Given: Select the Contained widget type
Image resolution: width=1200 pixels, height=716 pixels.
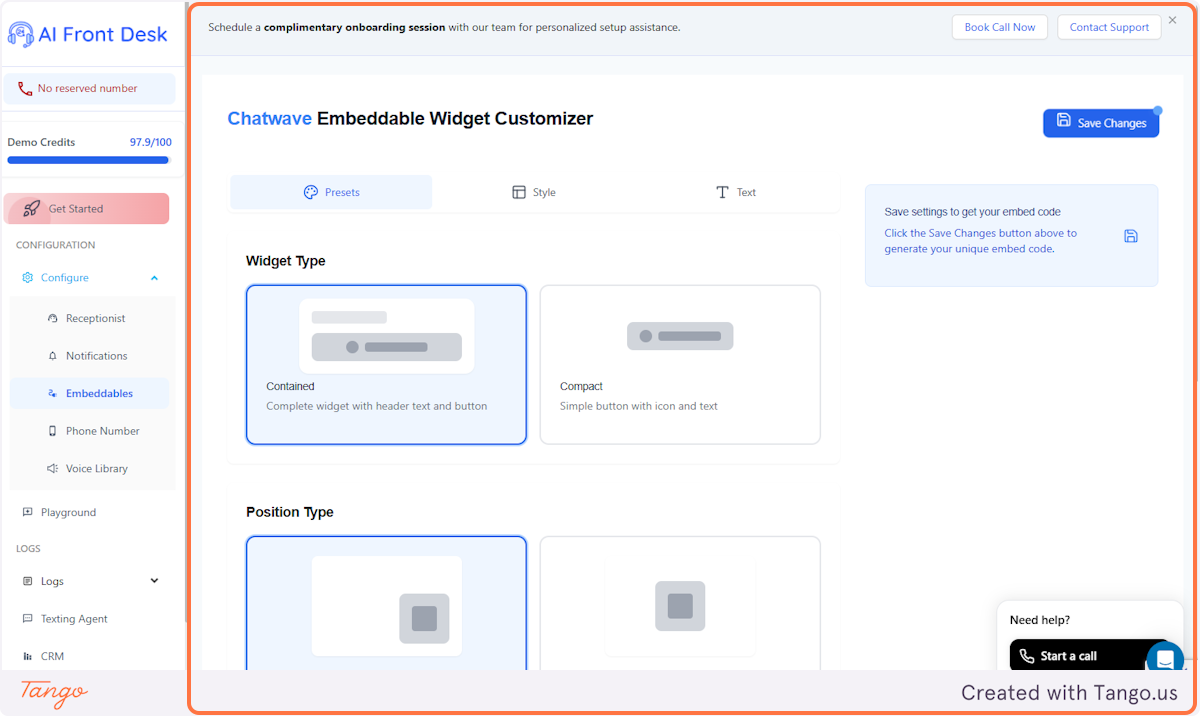Looking at the screenshot, I should 386,364.
